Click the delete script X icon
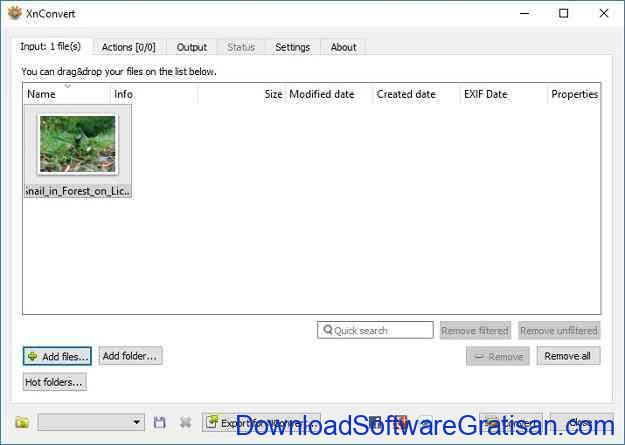This screenshot has height=445, width=625. coord(185,422)
